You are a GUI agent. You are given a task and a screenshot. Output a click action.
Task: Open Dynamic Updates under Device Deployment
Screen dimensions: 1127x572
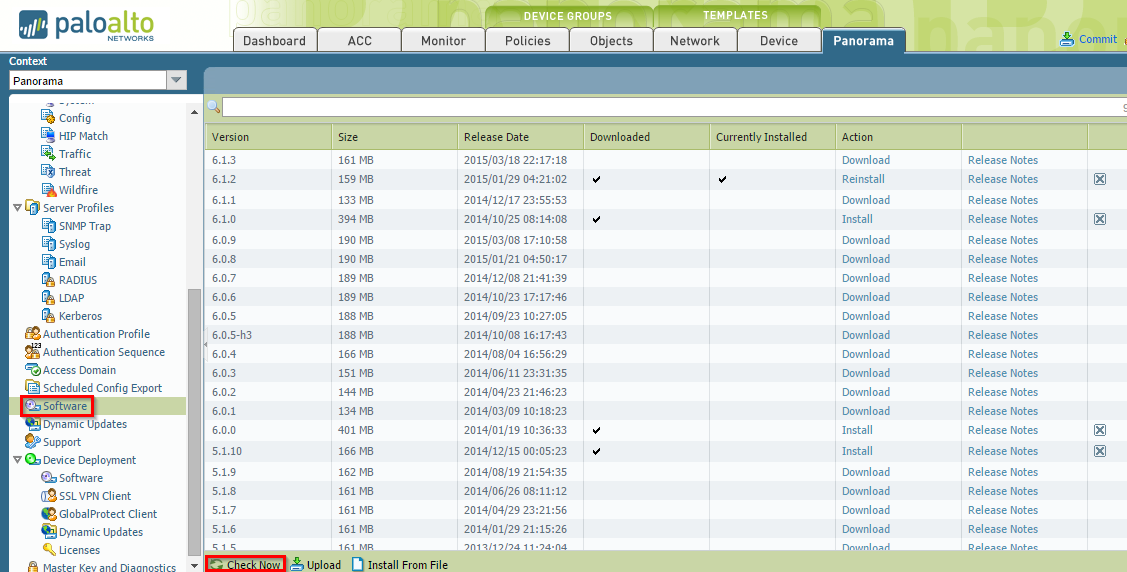point(101,532)
